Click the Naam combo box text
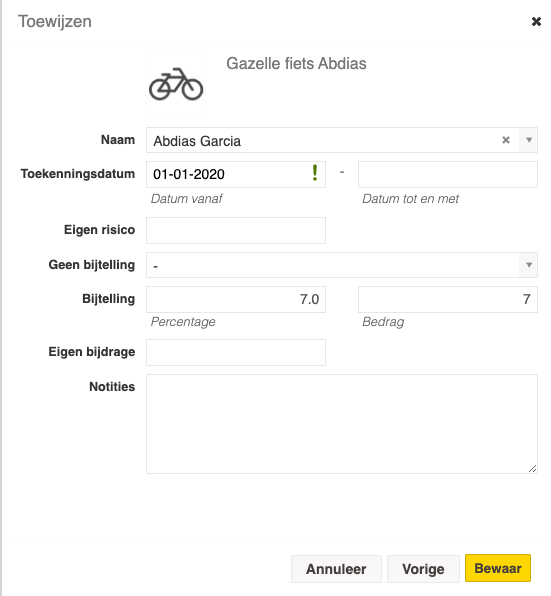The image size is (551, 596). point(197,141)
